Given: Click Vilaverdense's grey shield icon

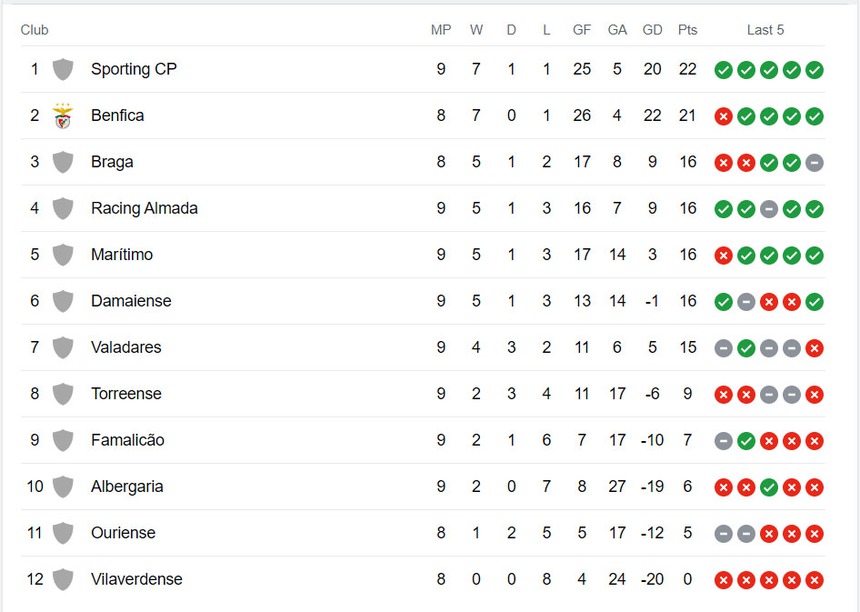Looking at the screenshot, I should click(63, 579).
